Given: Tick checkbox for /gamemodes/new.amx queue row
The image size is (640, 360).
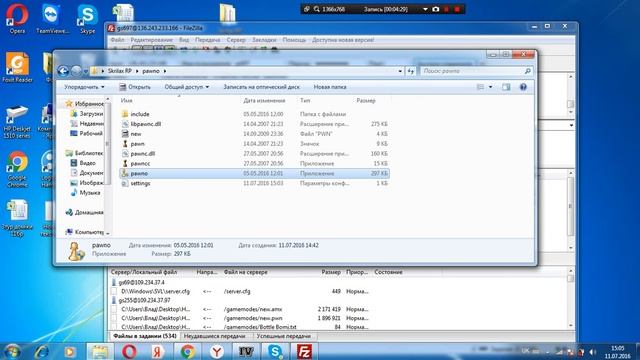Looking at the screenshot, I should tap(114, 309).
